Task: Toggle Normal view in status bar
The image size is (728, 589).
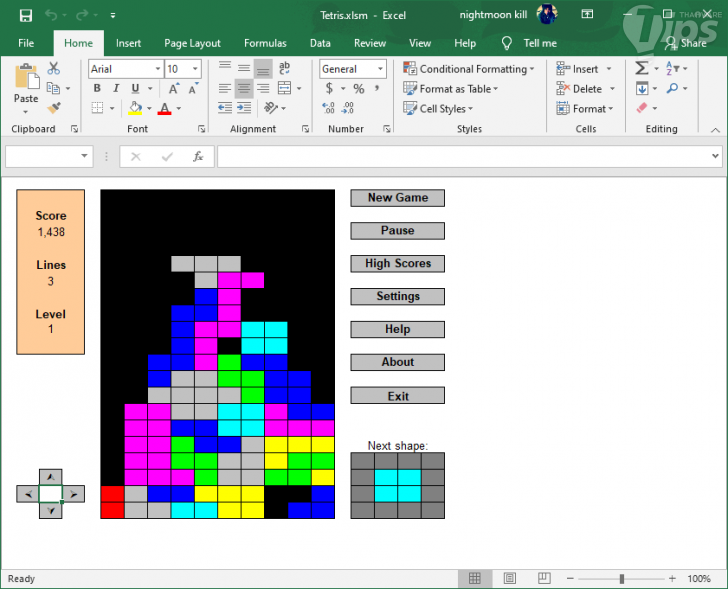Action: pos(474,578)
